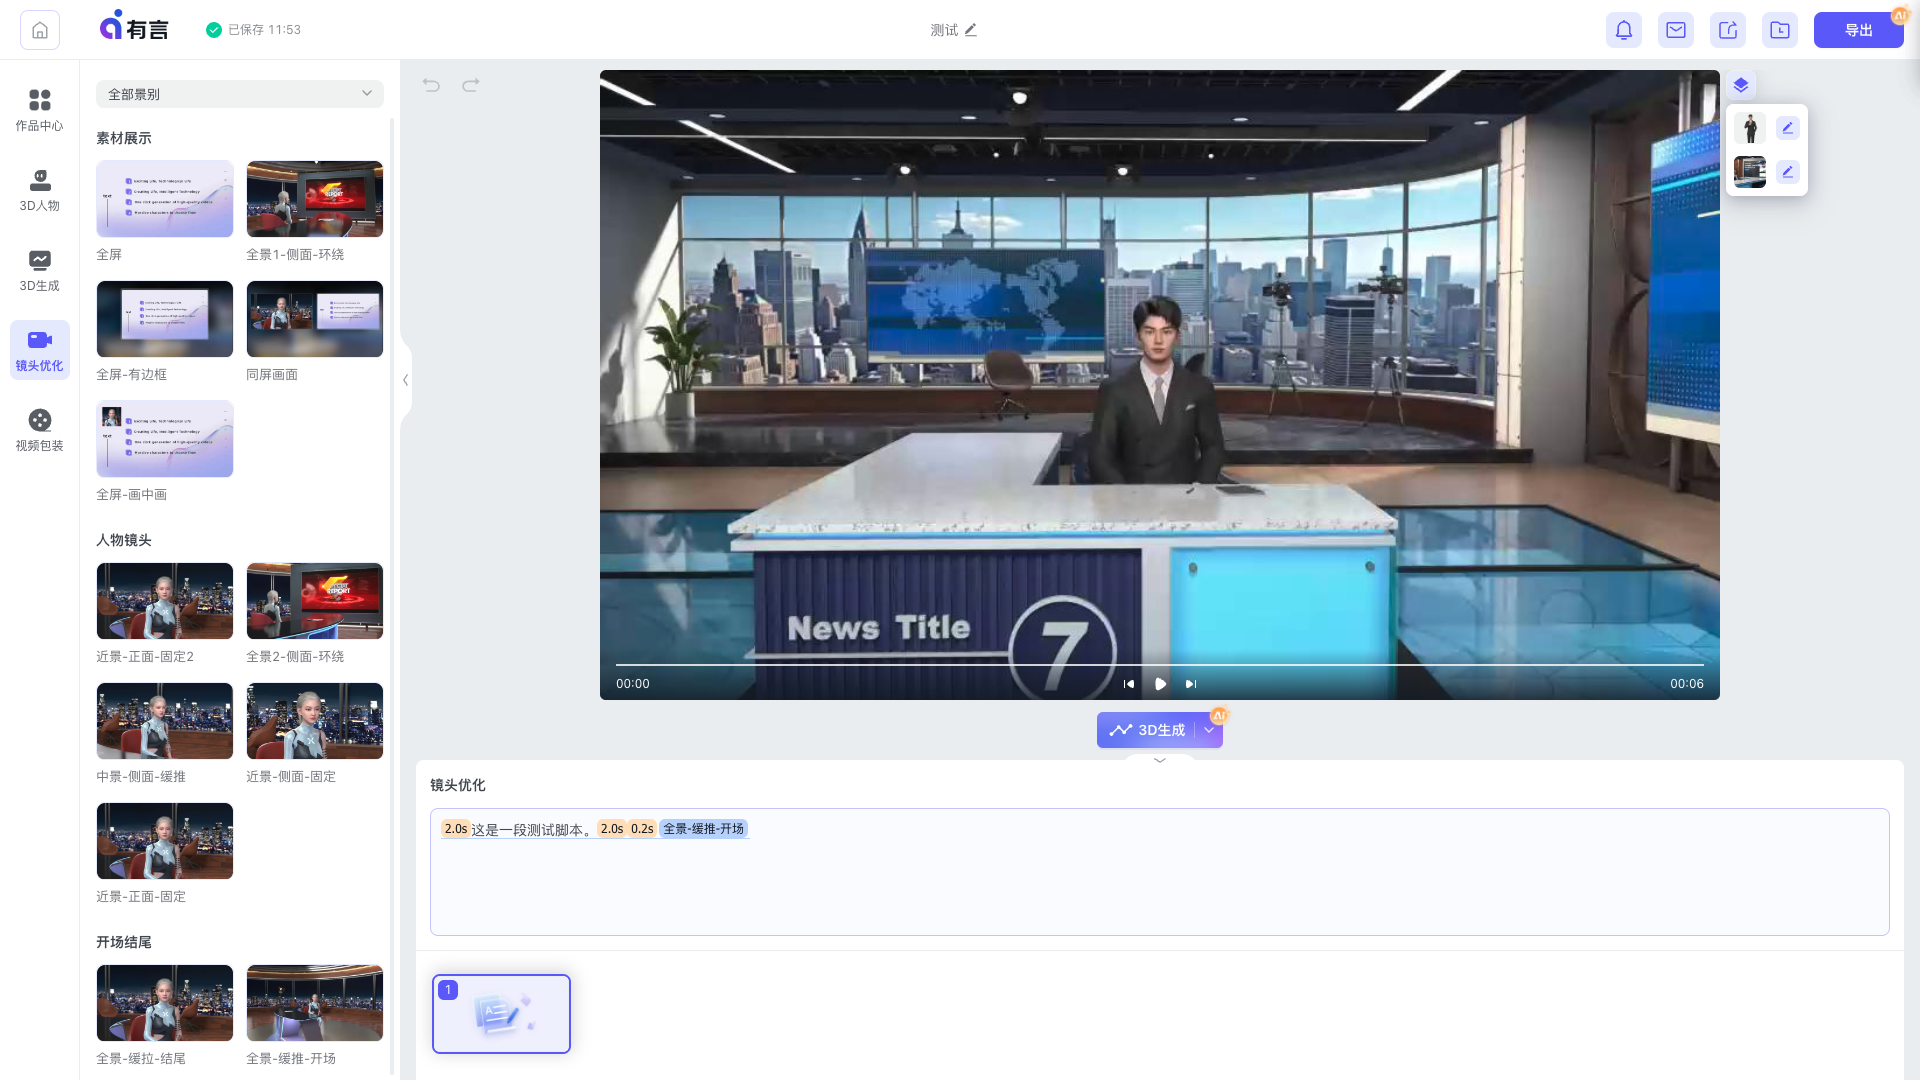
Task: Select the 镜头优化 sidebar item
Action: tap(39, 351)
